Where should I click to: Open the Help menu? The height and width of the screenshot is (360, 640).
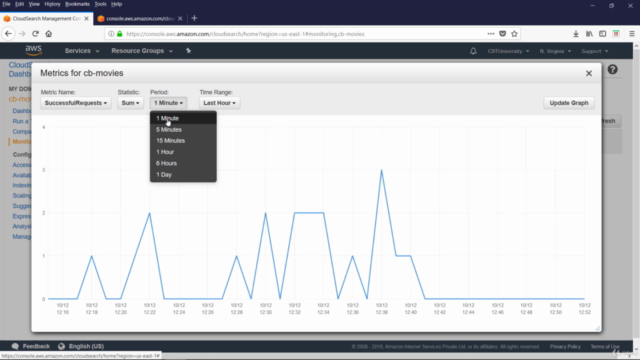click(116, 4)
